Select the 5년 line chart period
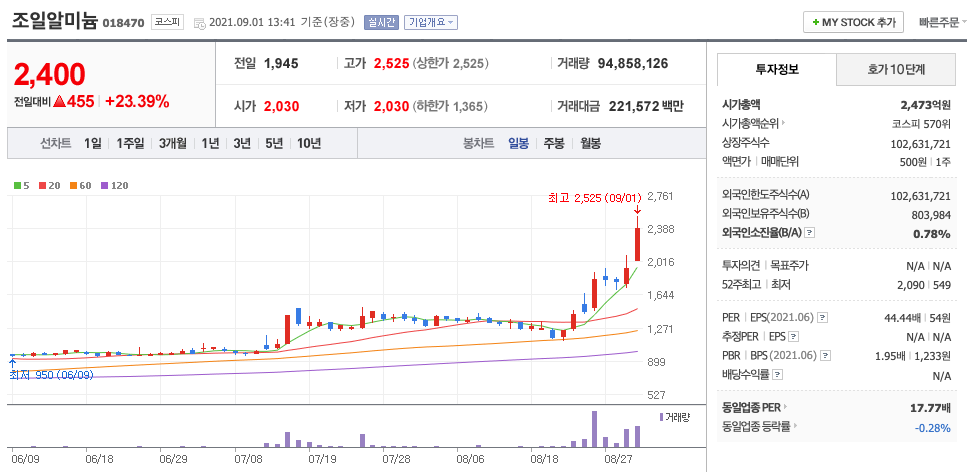The image size is (974, 472). click(x=274, y=143)
